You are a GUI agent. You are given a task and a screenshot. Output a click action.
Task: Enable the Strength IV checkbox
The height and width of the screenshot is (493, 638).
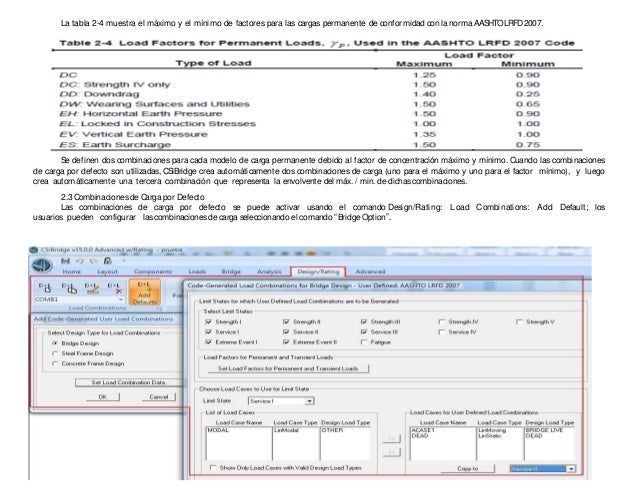[x=442, y=322]
